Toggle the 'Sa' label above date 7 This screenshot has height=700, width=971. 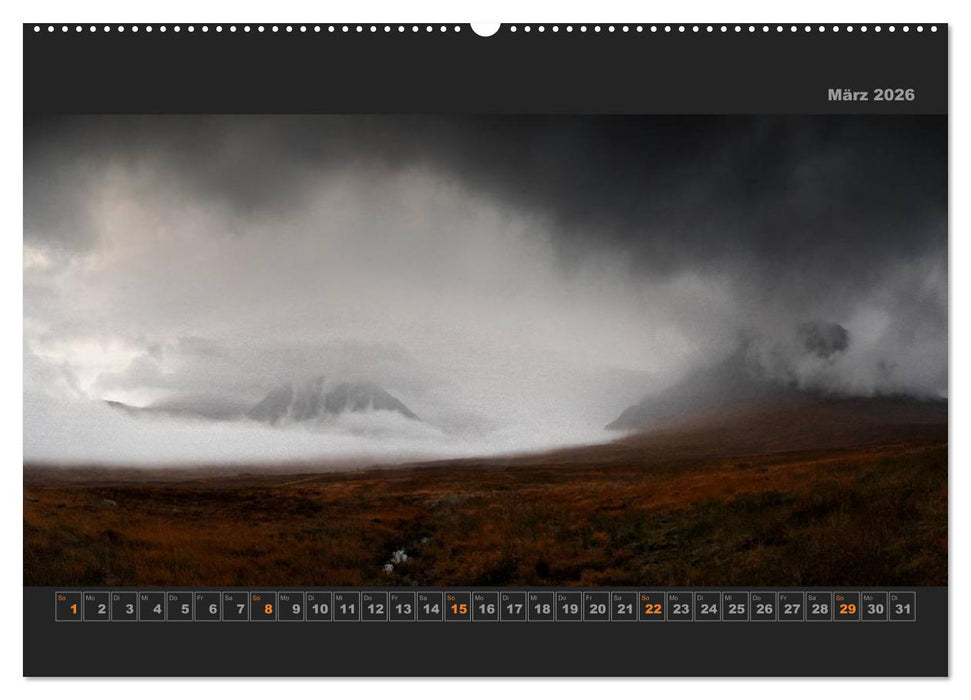point(230,595)
